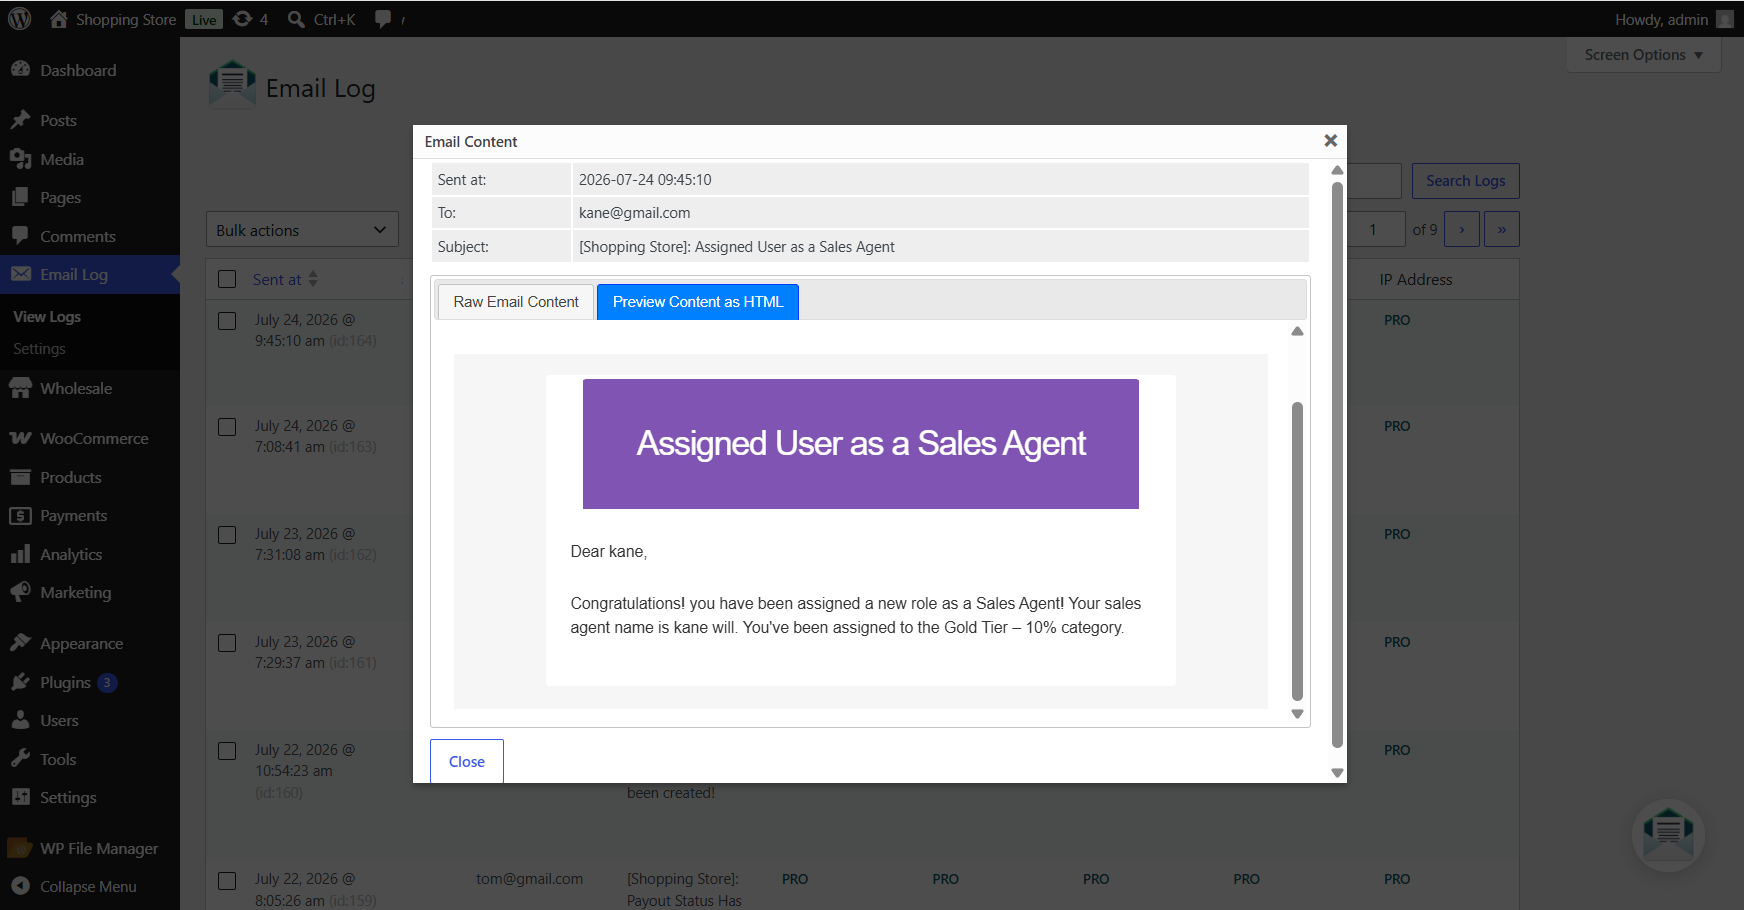
Task: Click the Settings sliders icon
Action: pyautogui.click(x=20, y=797)
